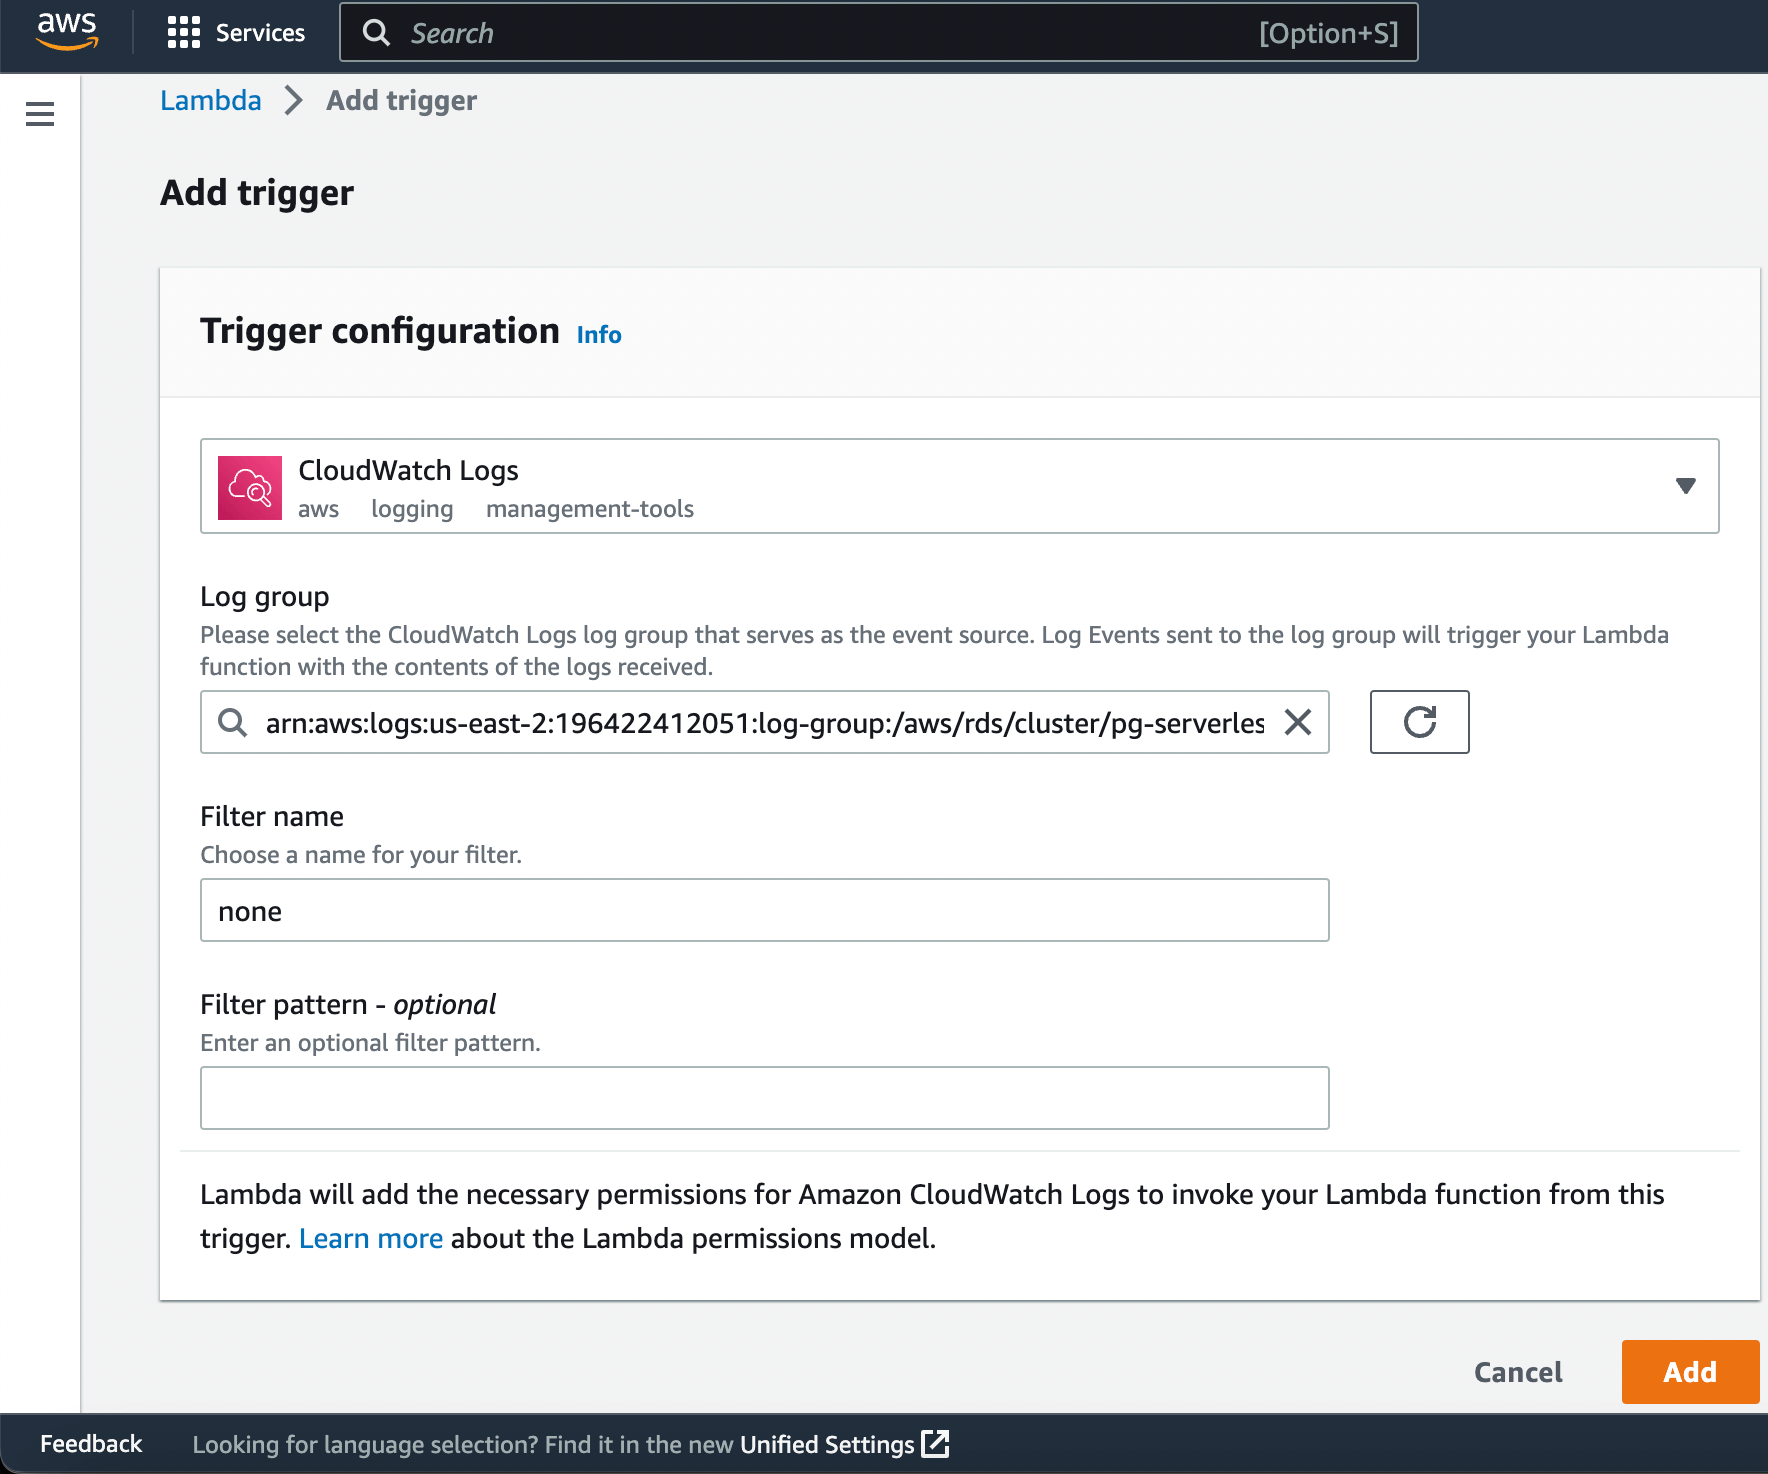Viewport: 1768px width, 1474px height.
Task: Click the Filter name input field
Action: [x=765, y=910]
